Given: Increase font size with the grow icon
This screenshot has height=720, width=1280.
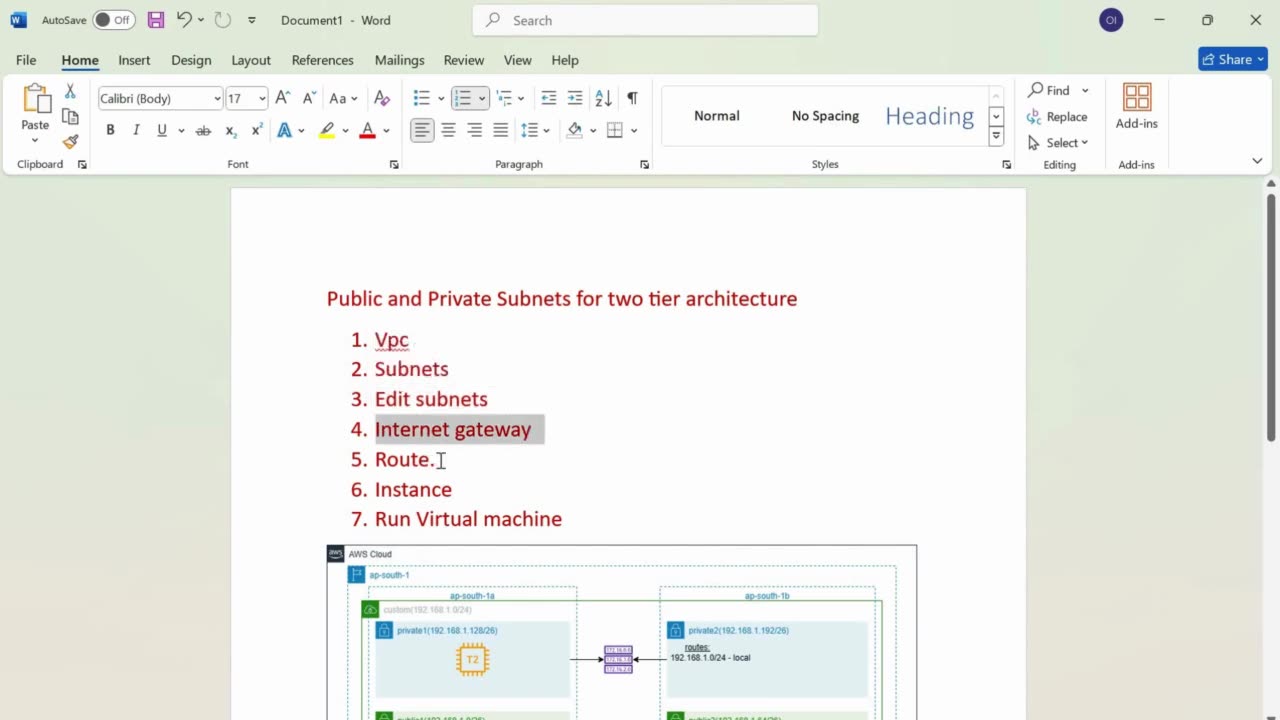Looking at the screenshot, I should [x=283, y=98].
